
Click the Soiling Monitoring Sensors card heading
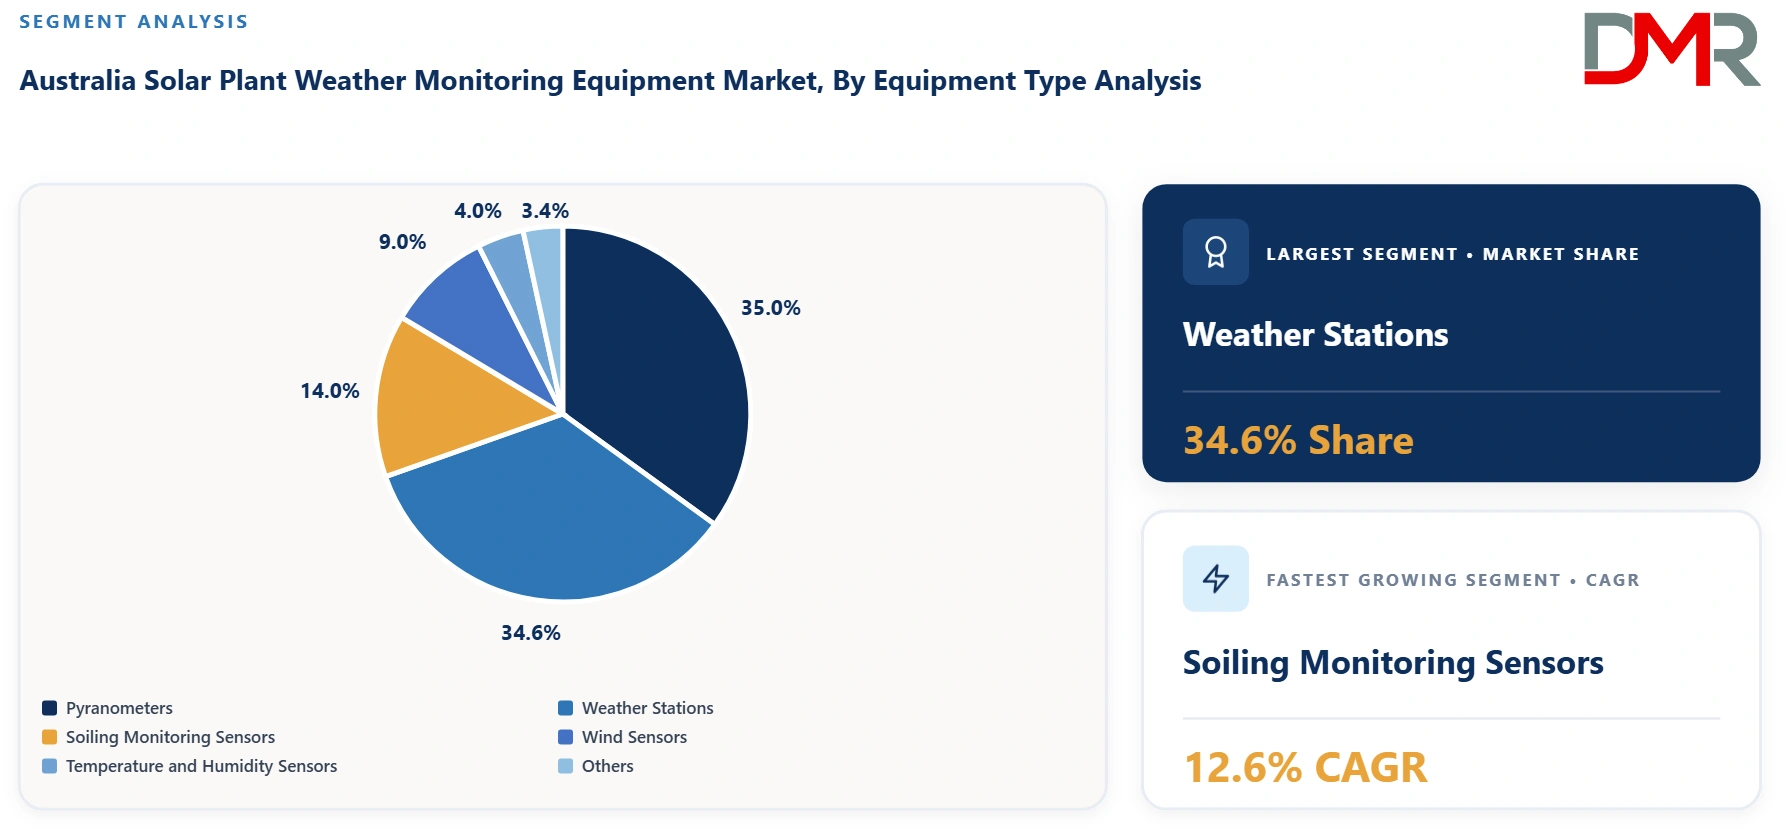pos(1393,663)
